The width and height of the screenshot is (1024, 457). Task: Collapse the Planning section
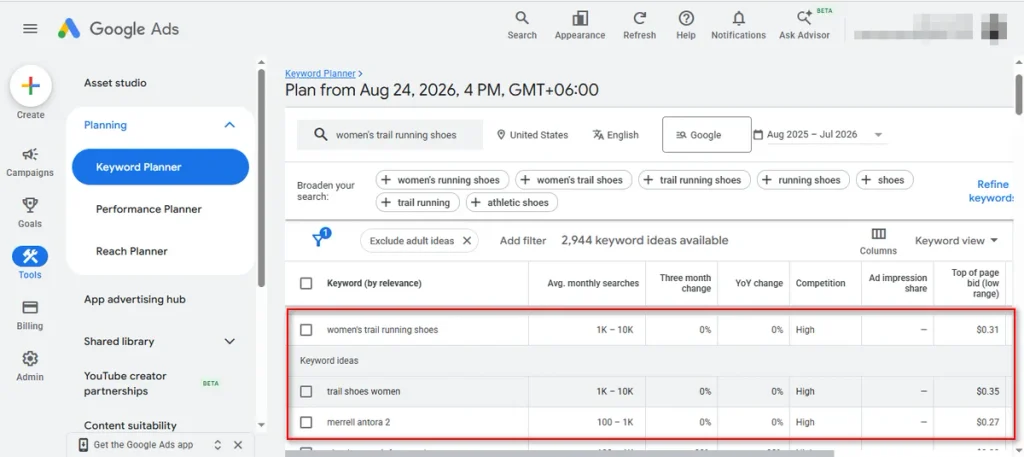tap(229, 125)
